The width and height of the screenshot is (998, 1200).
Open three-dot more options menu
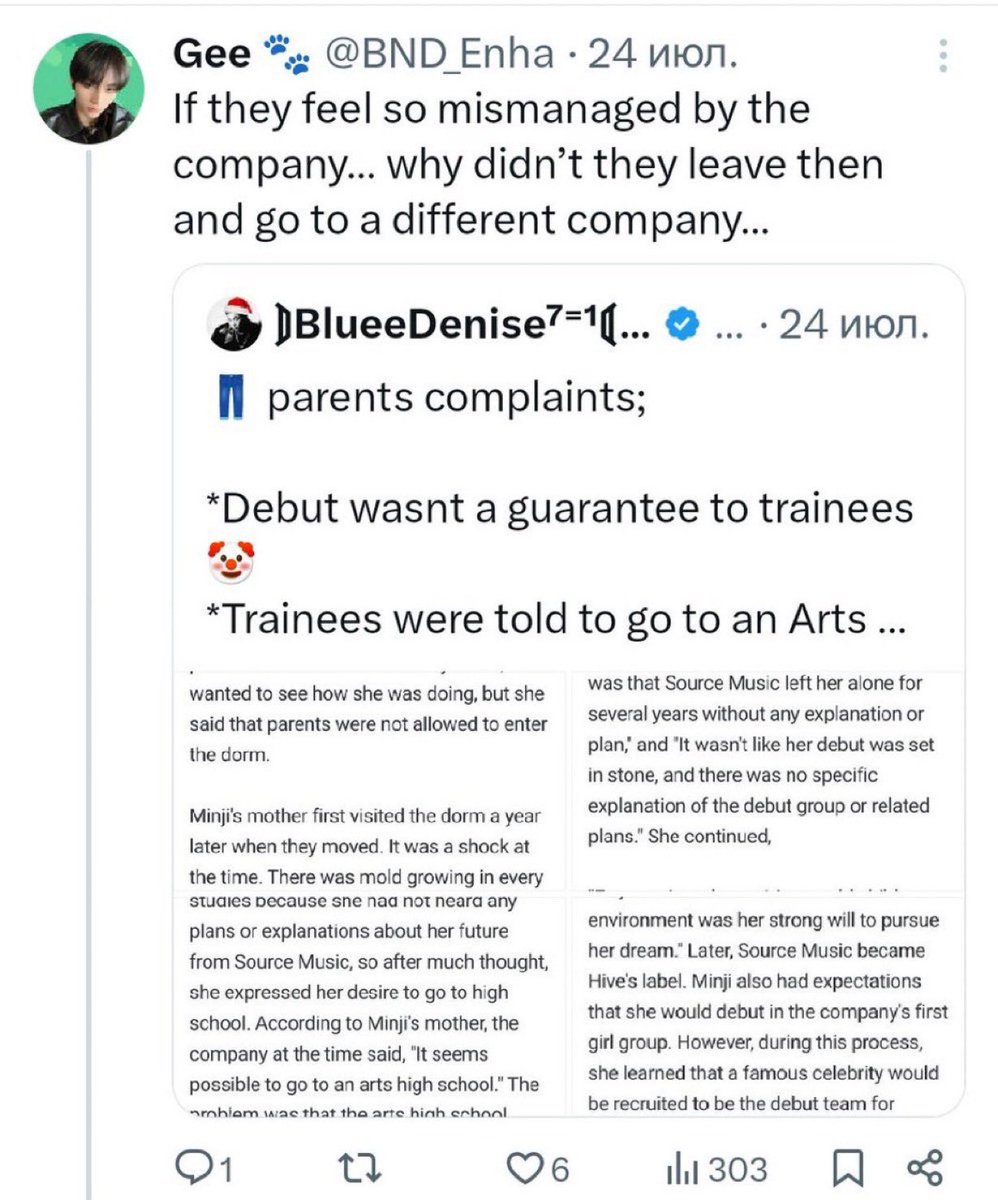pos(942,55)
